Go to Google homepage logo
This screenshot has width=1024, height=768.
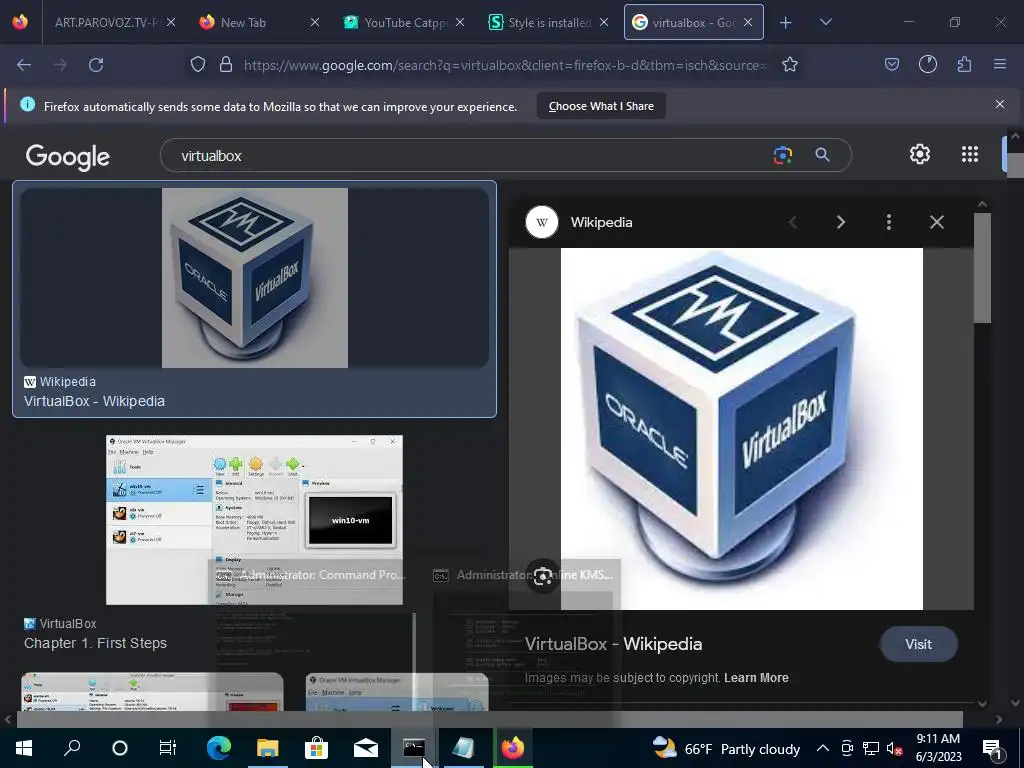67,157
